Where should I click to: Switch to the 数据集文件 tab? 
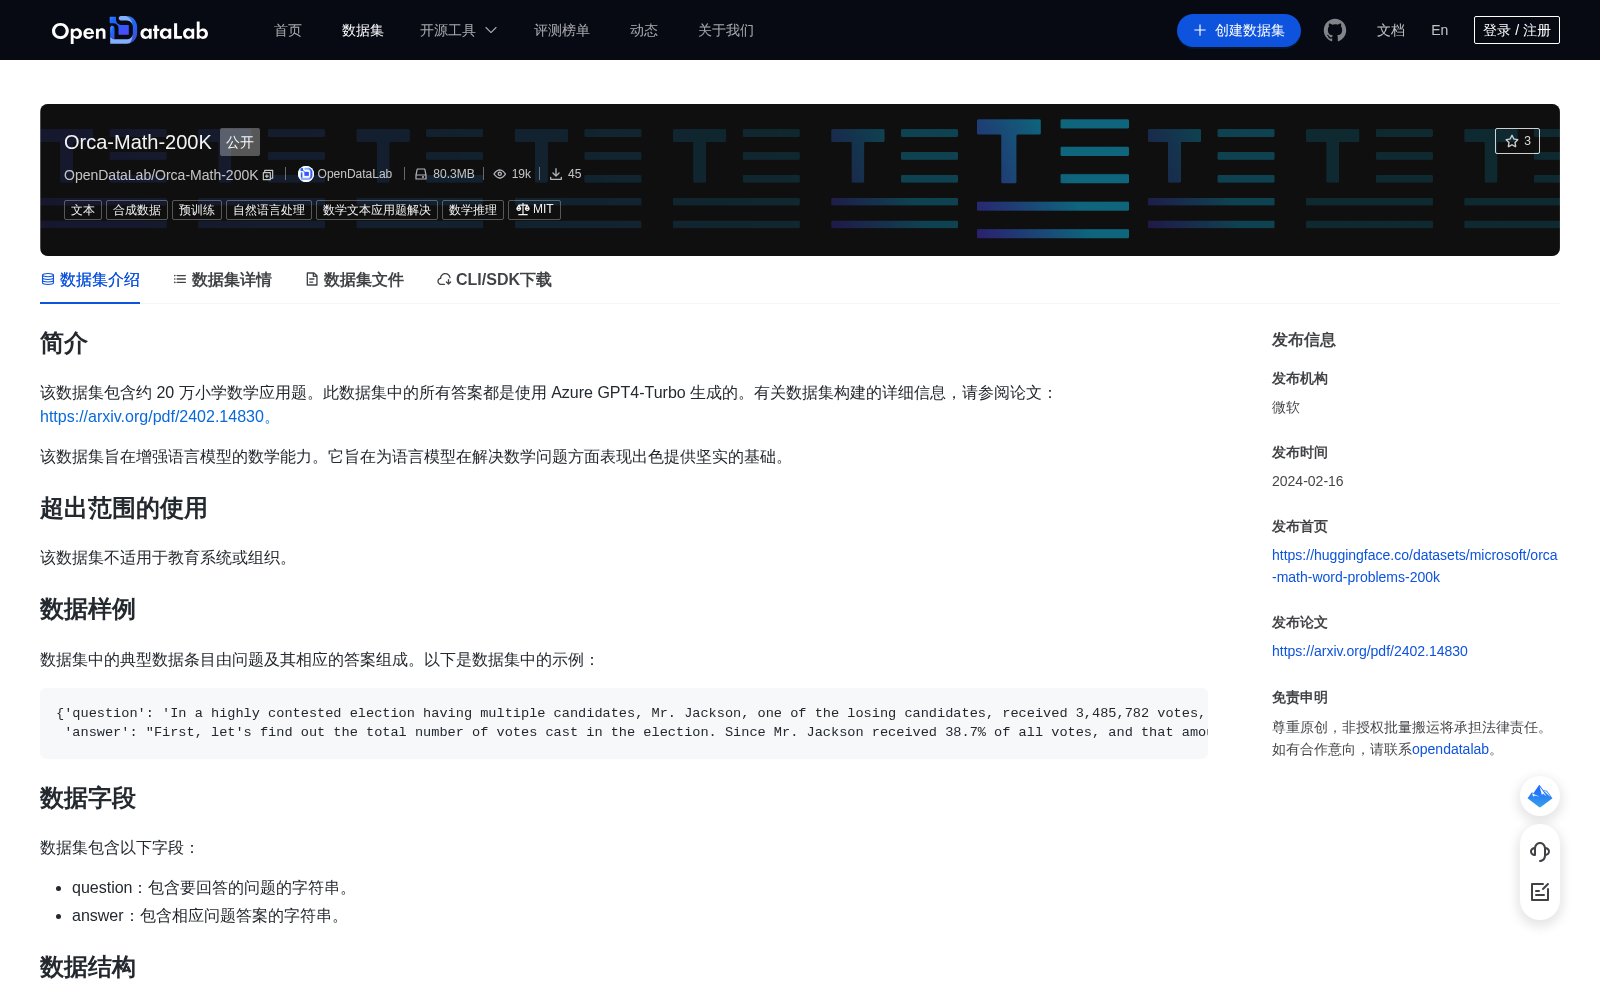tap(354, 280)
